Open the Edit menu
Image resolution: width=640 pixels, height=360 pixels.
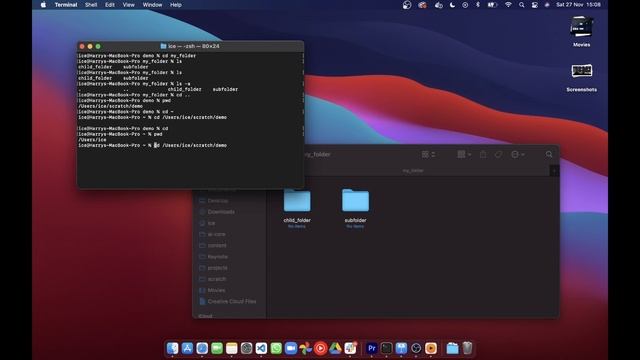click(x=110, y=5)
